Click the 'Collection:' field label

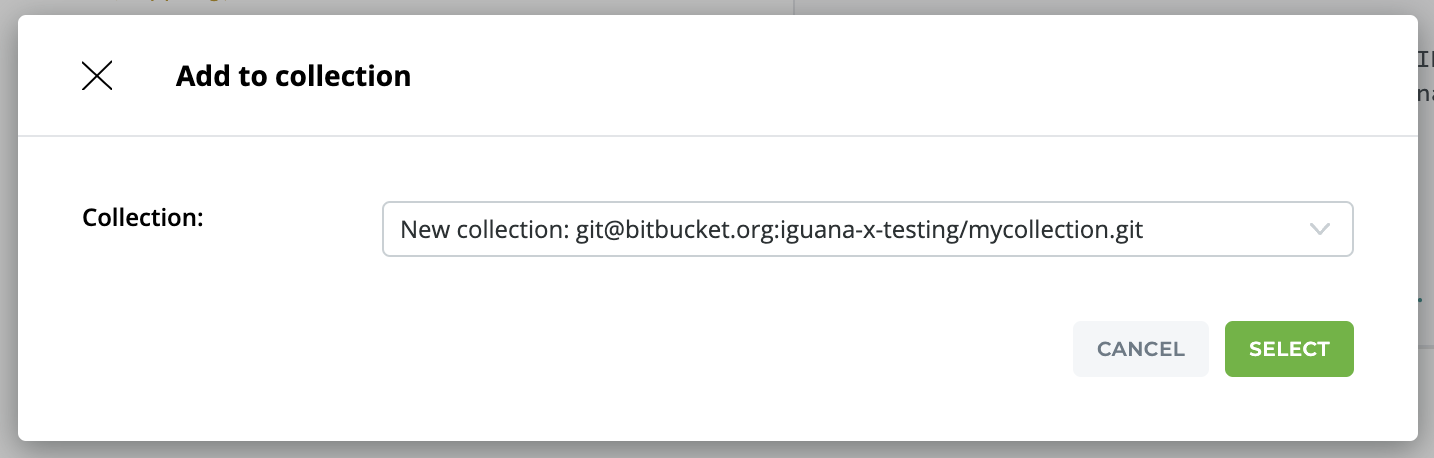pyautogui.click(x=143, y=217)
